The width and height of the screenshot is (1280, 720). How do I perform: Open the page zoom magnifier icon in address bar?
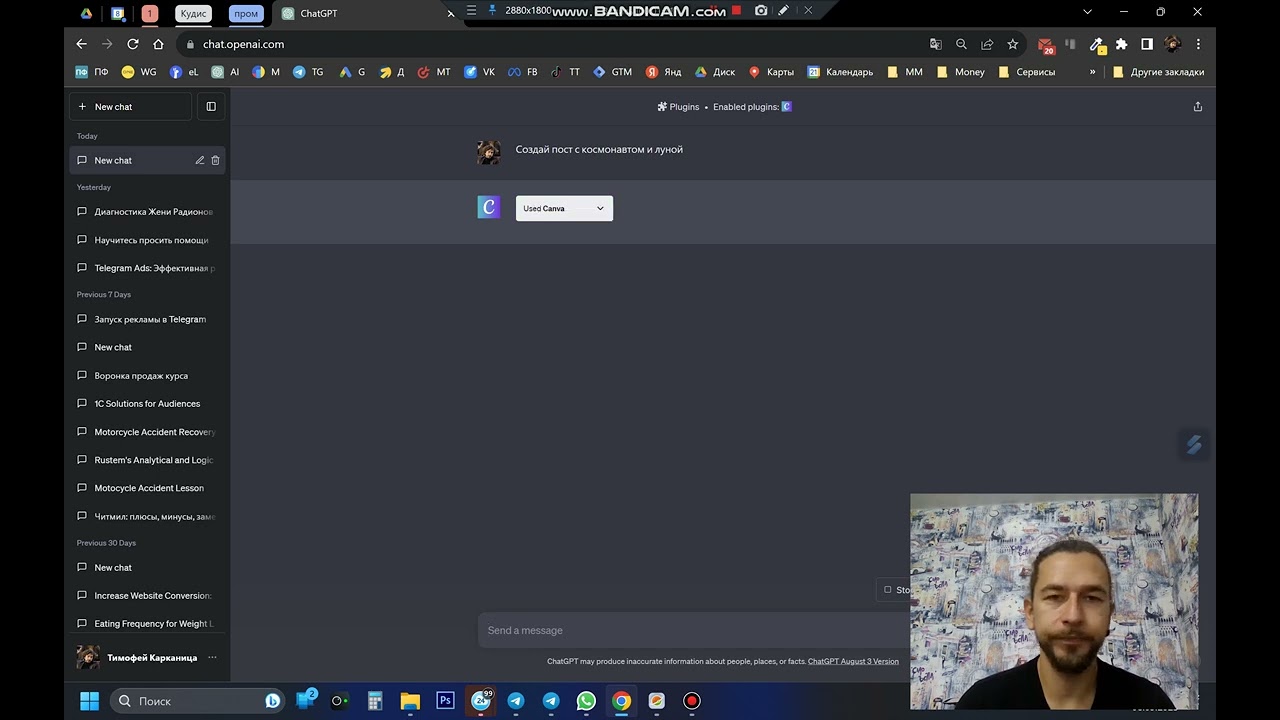pyautogui.click(x=961, y=44)
